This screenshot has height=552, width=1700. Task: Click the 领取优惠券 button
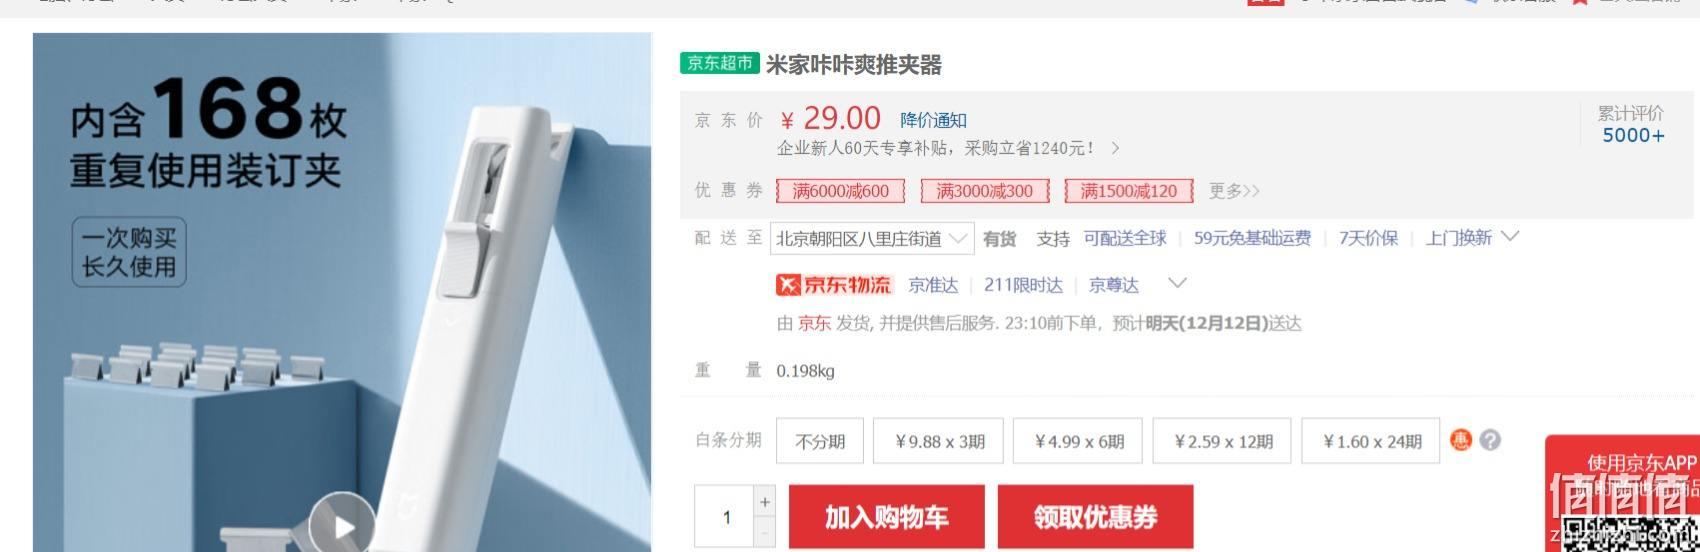(x=1095, y=517)
